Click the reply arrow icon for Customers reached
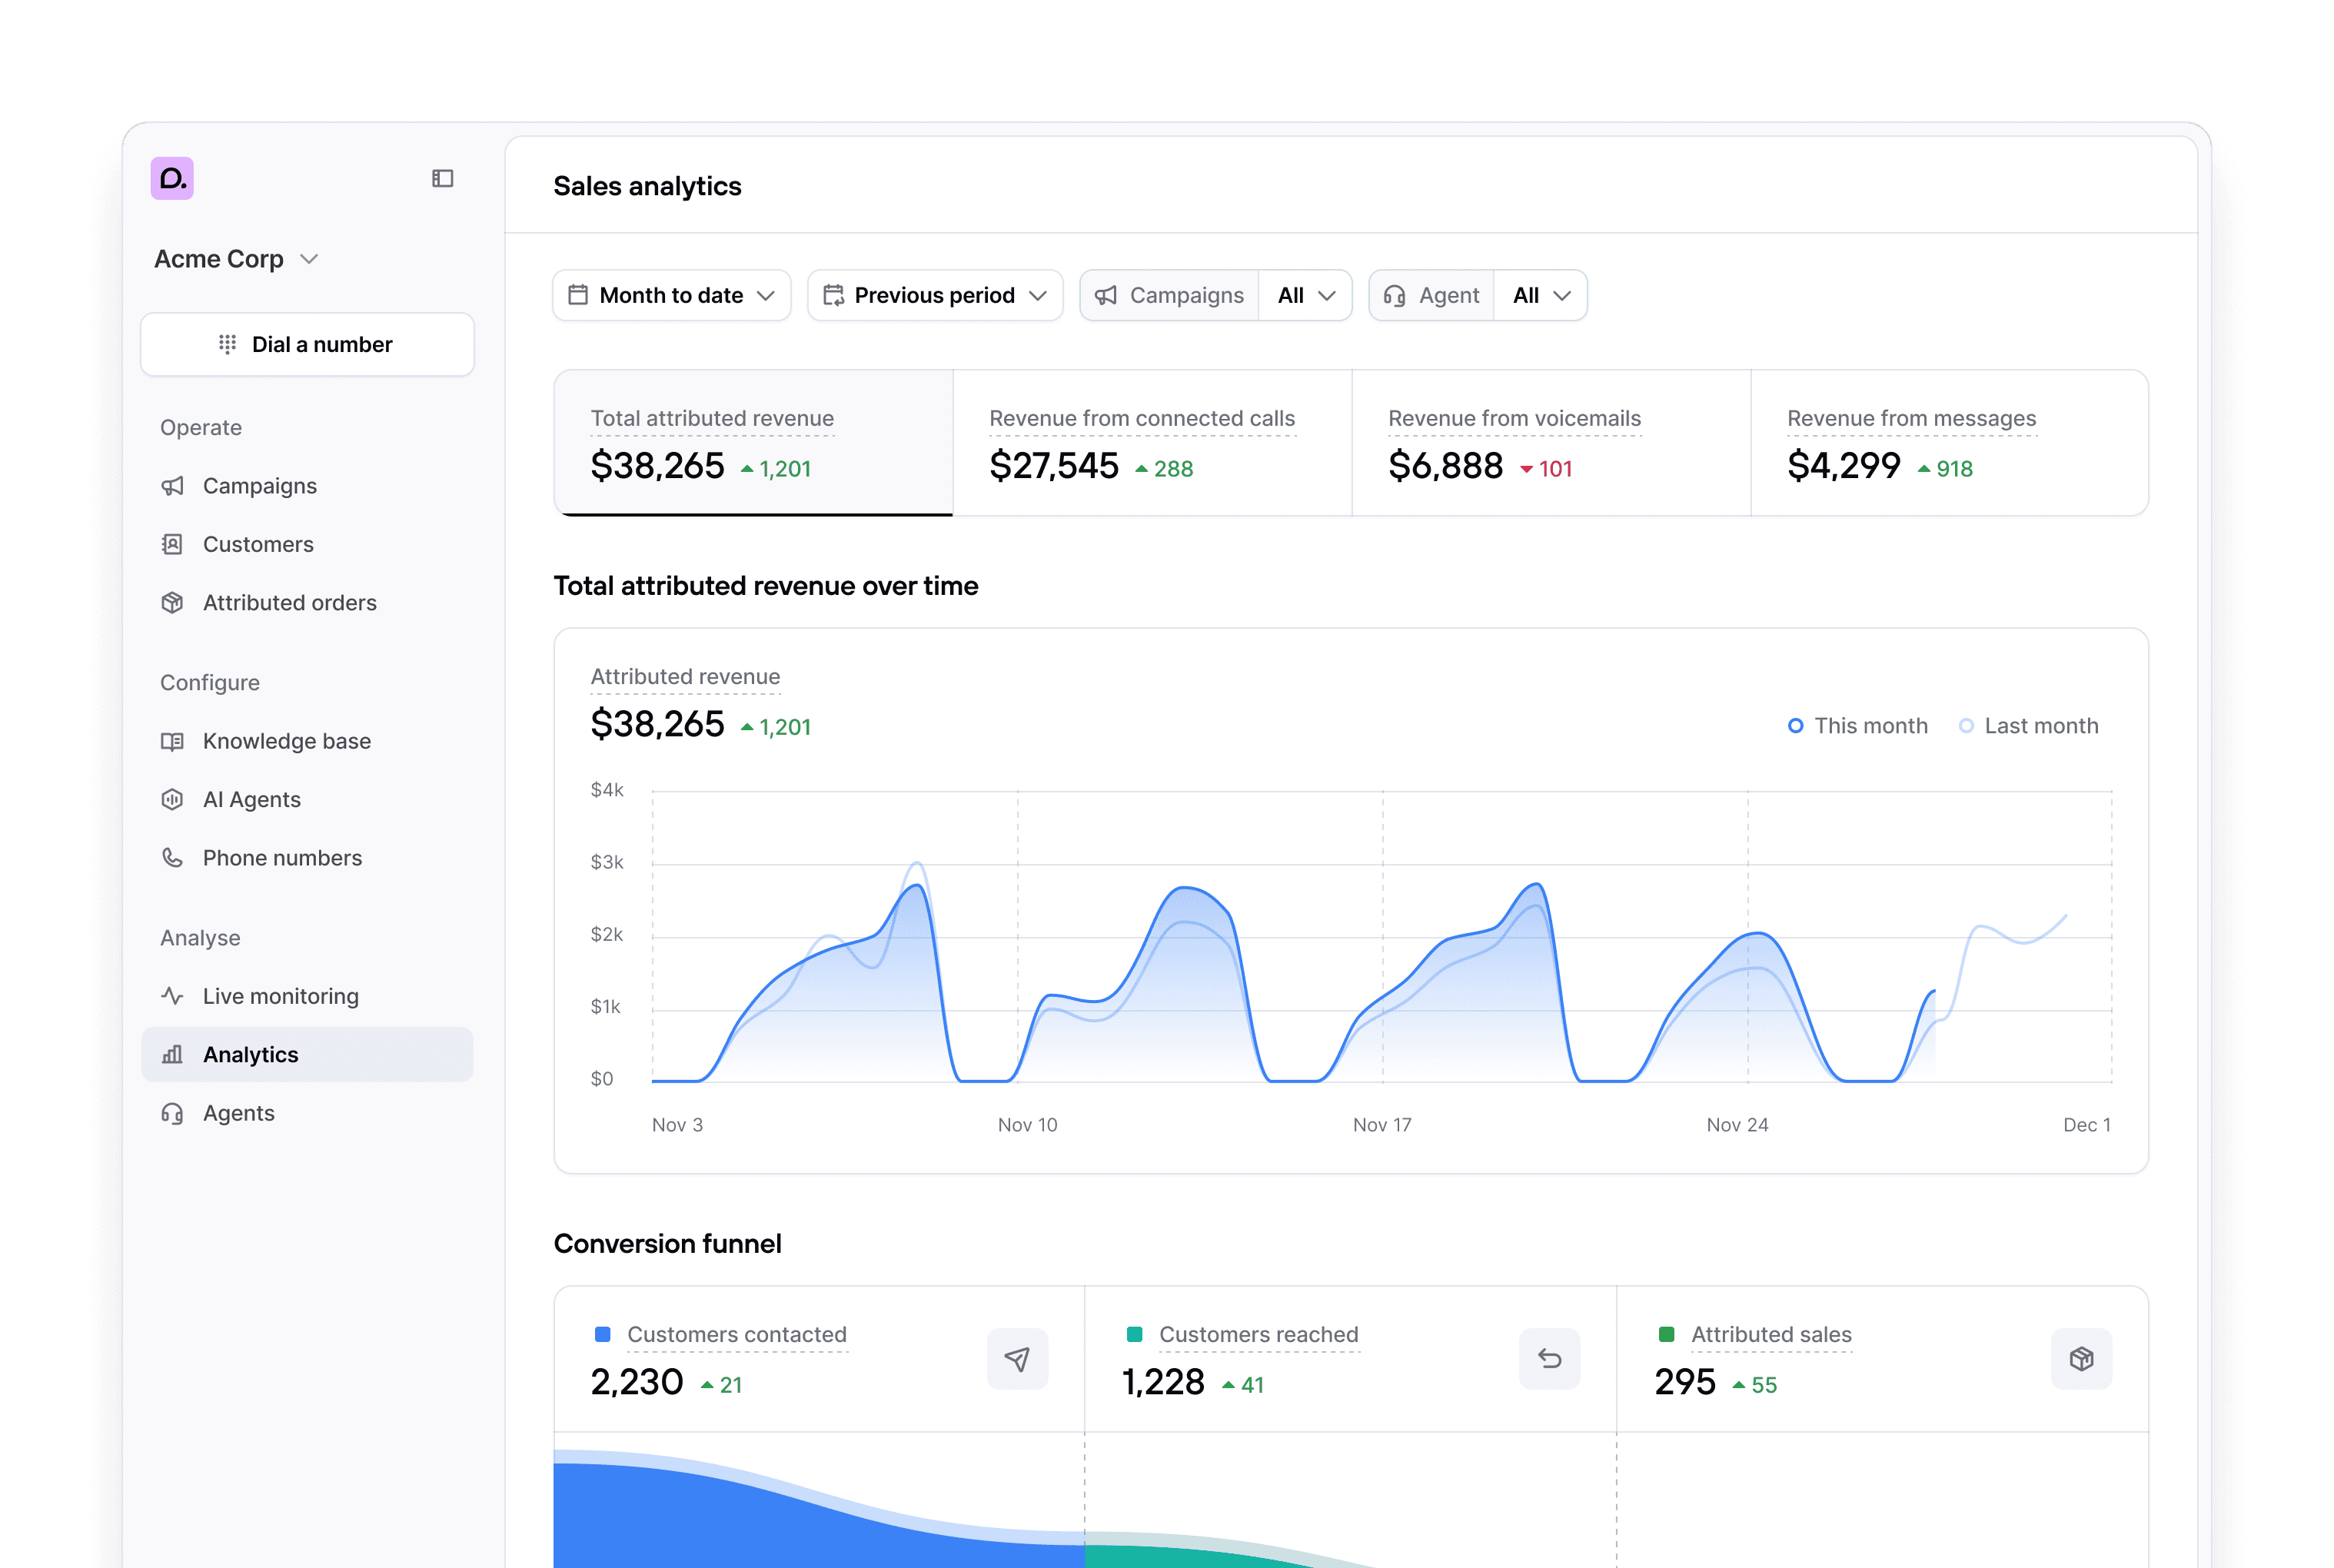The image size is (2334, 1568). click(1549, 1358)
